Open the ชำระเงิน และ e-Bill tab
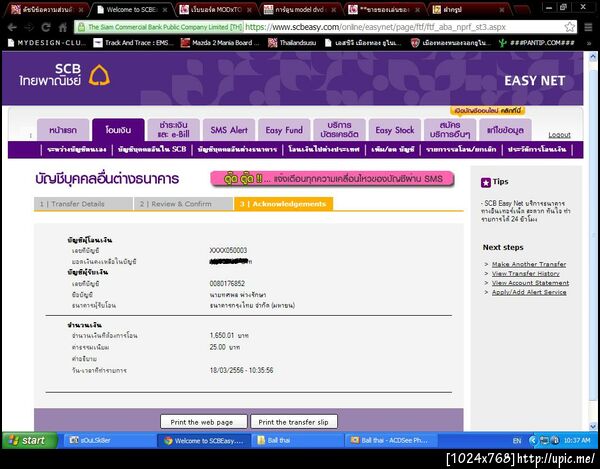Screen dimensions: 600x469 (174, 130)
